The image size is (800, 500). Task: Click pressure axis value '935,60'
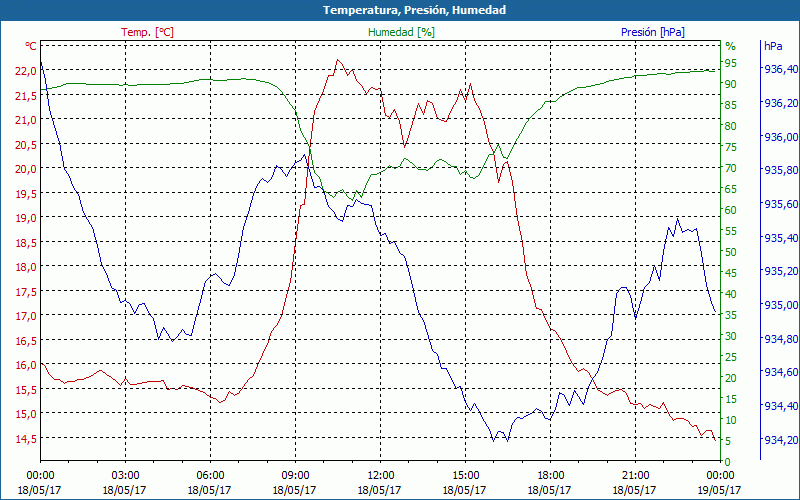[x=780, y=204]
